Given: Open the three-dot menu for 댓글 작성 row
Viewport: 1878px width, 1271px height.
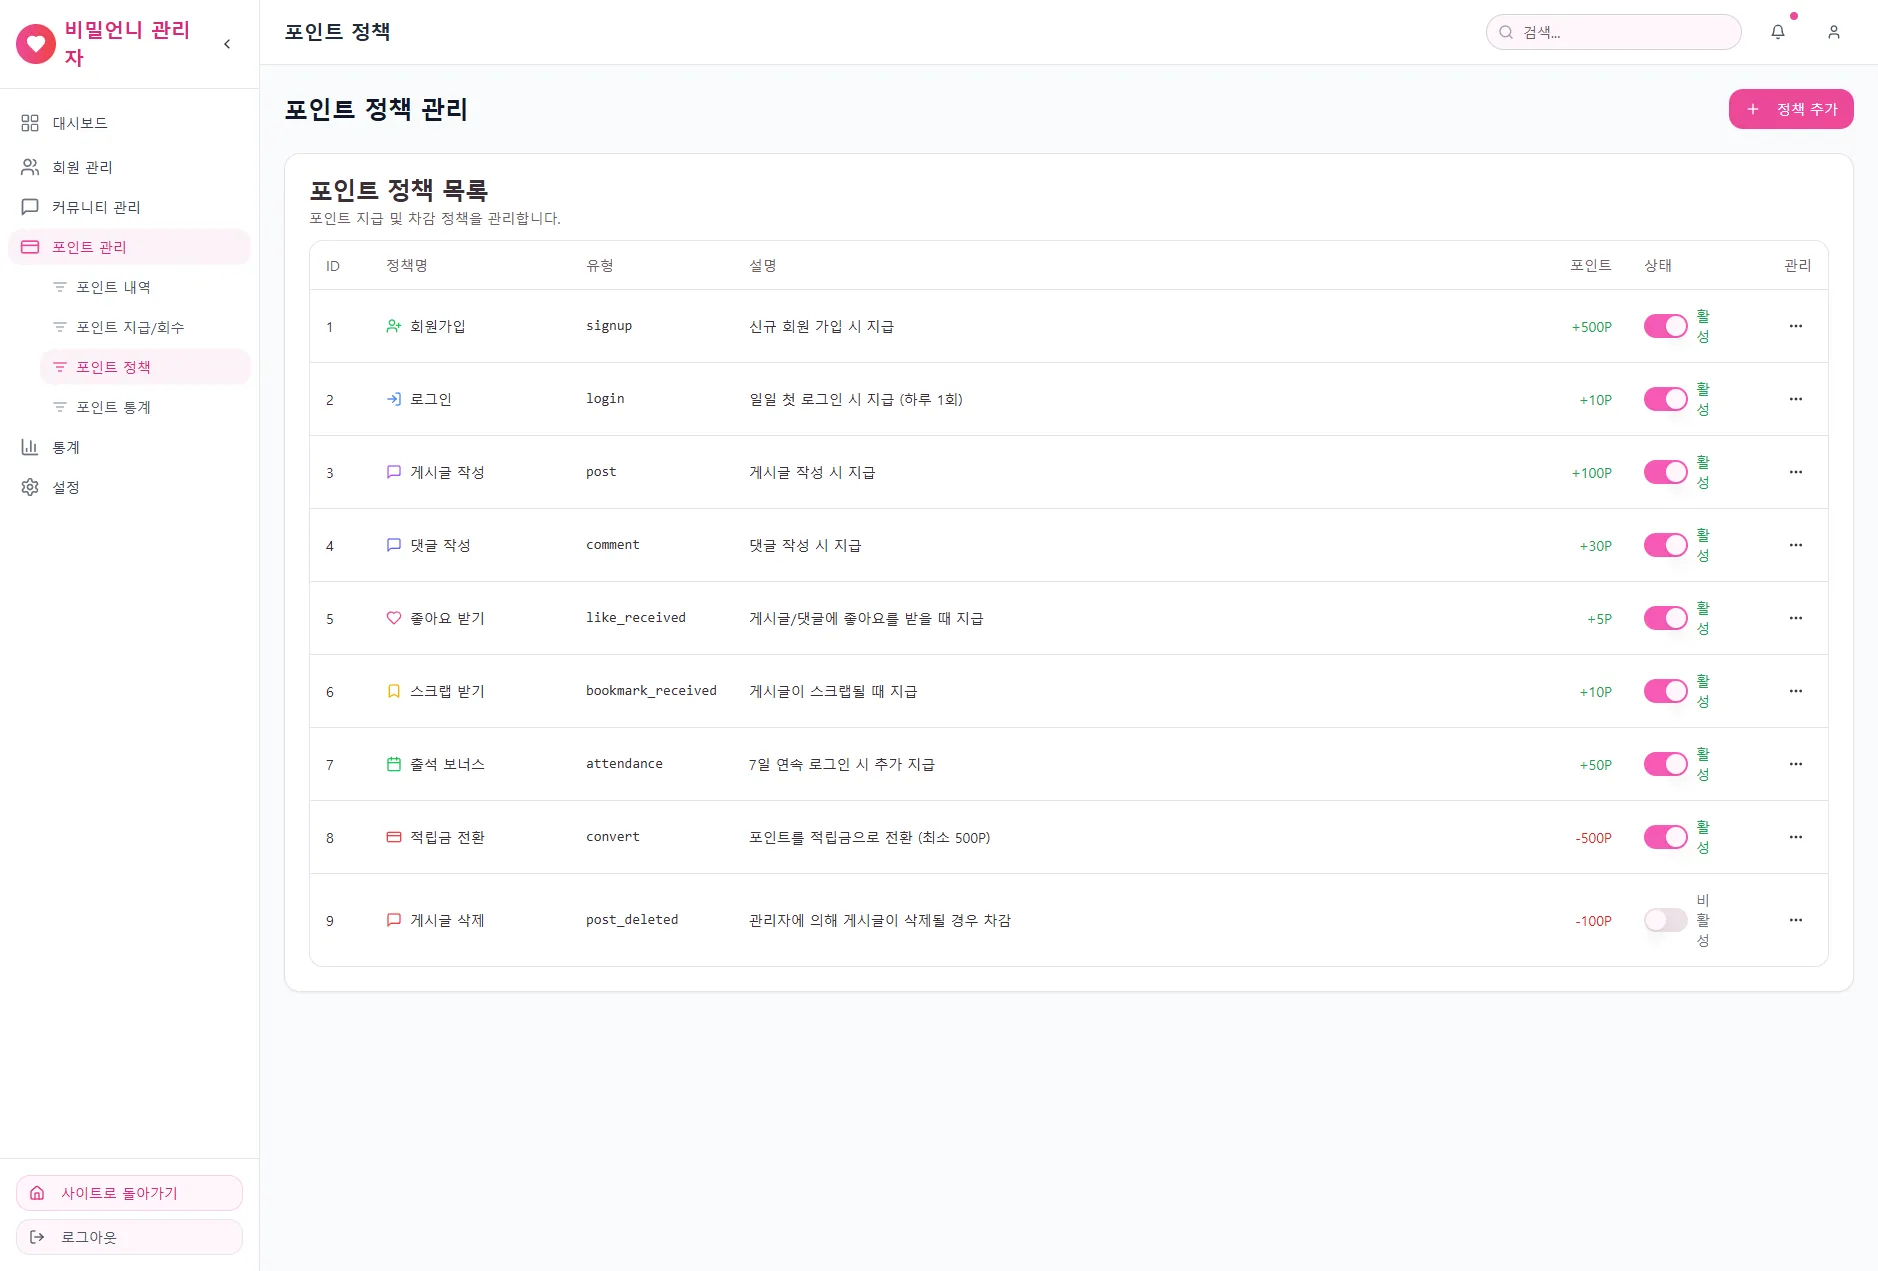Looking at the screenshot, I should tap(1796, 545).
